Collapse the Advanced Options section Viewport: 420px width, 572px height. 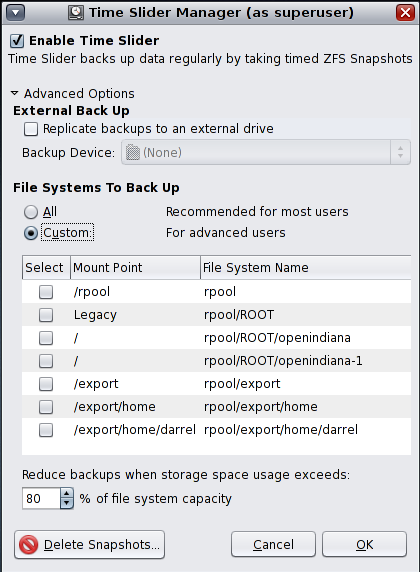click(x=15, y=93)
